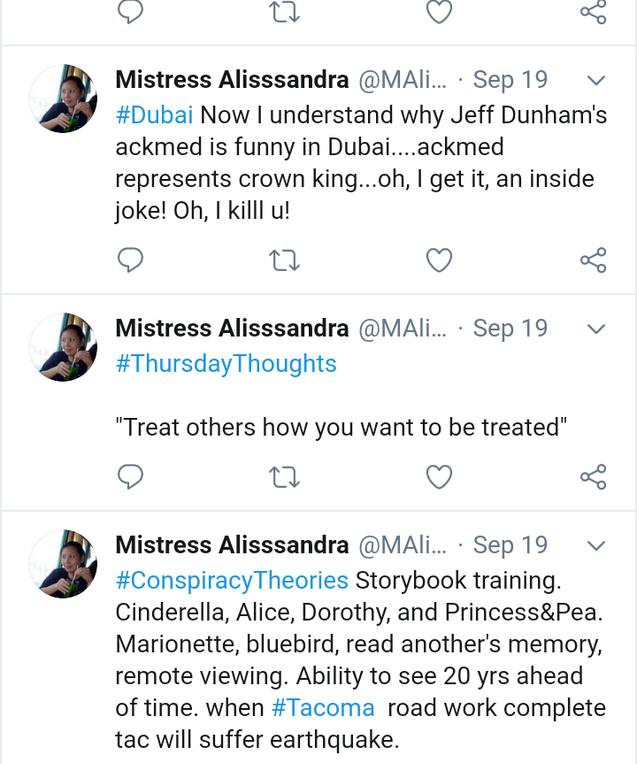Retweet the partially visible top tweet
637x764 pixels.
point(285,12)
